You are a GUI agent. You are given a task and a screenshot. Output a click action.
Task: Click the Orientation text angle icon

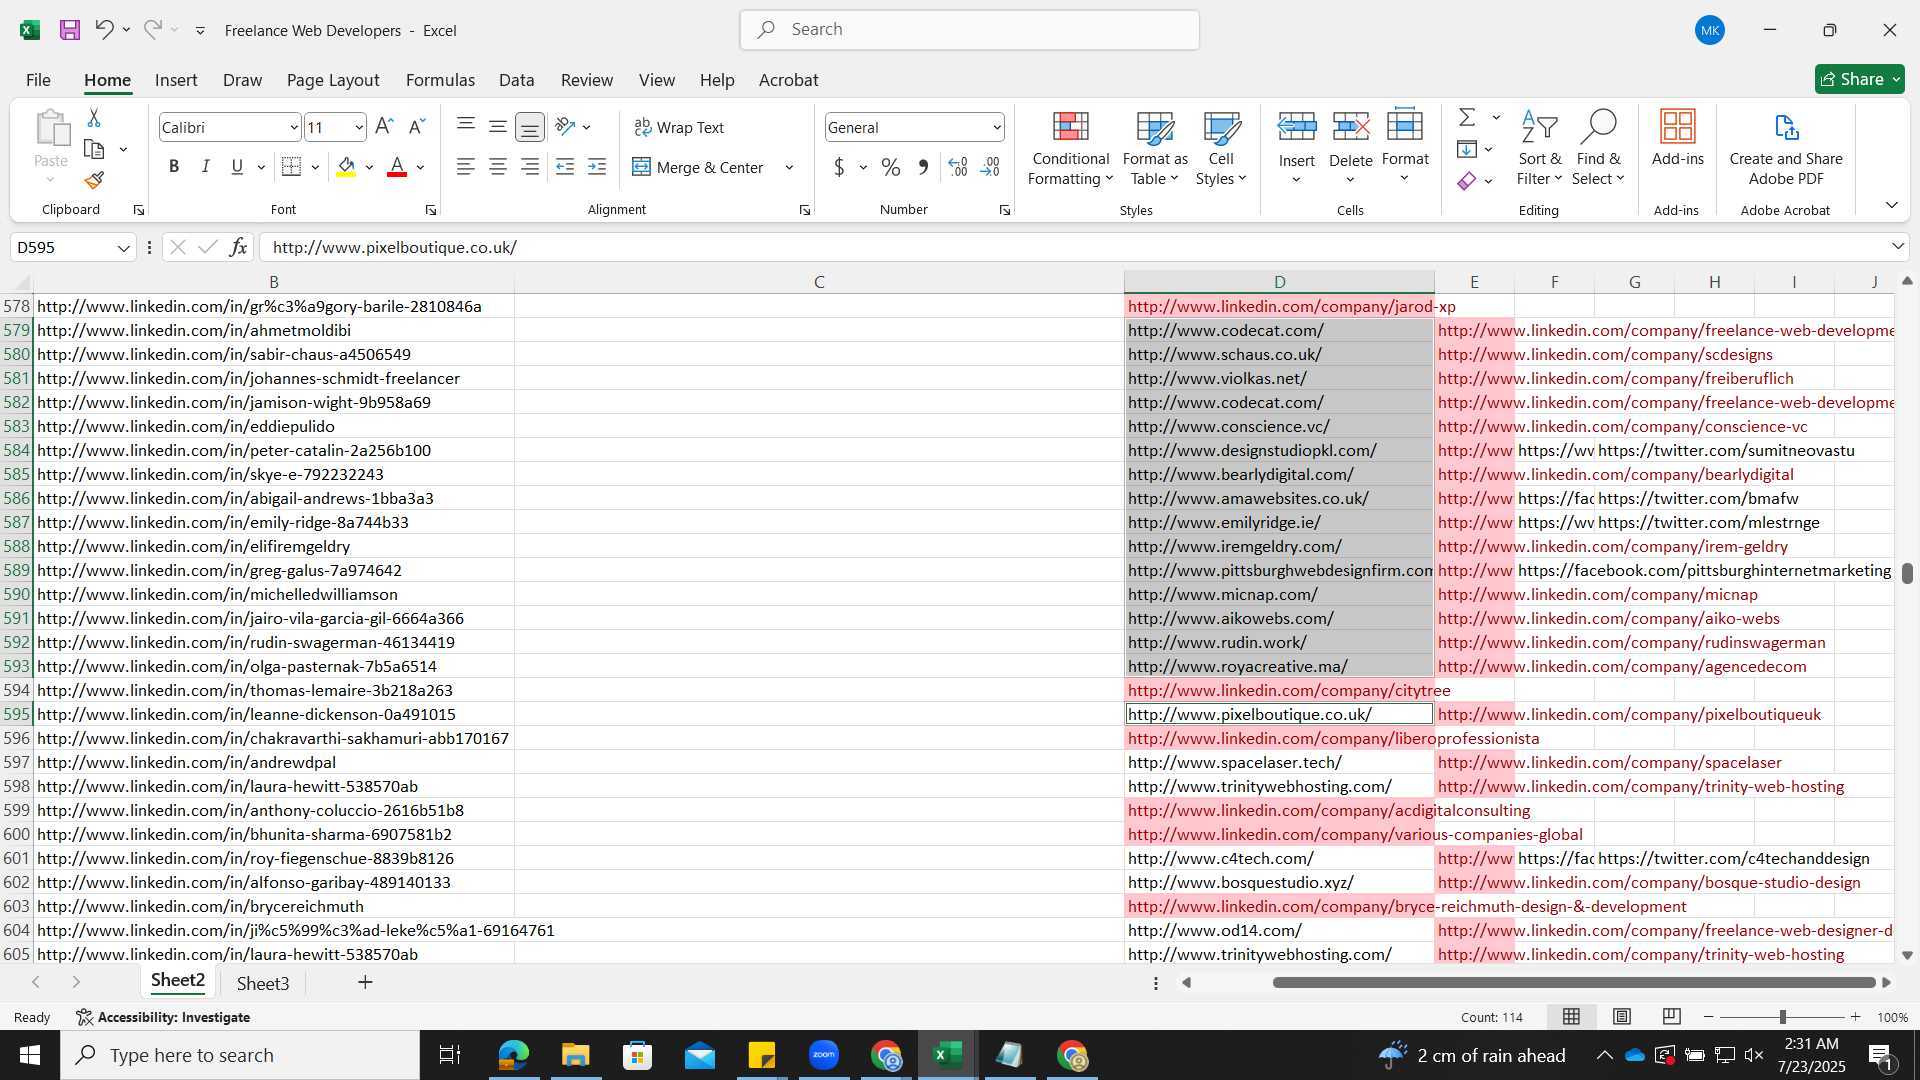565,127
